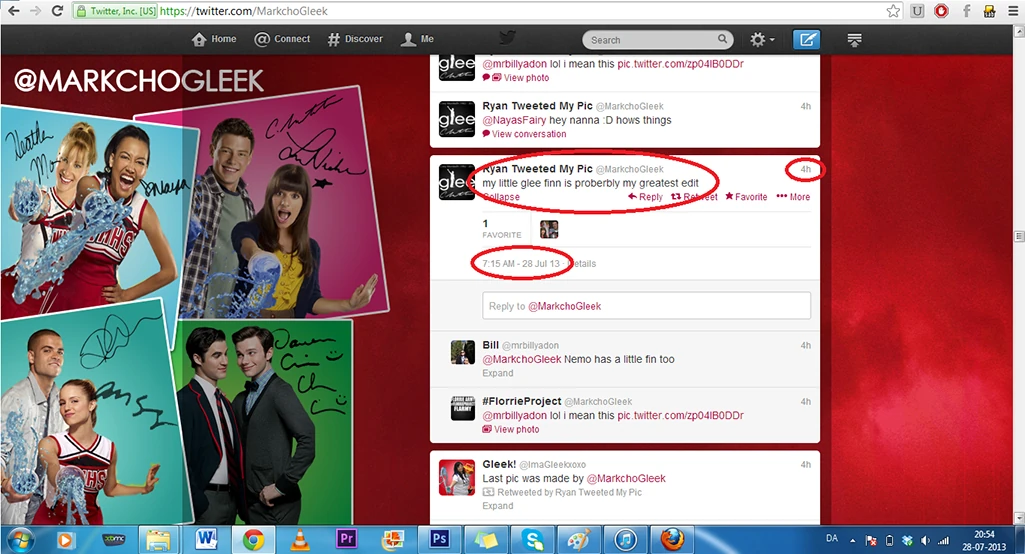Image resolution: width=1025 pixels, height=554 pixels.
Task: Show hidden tray icons arrow
Action: 852,541
